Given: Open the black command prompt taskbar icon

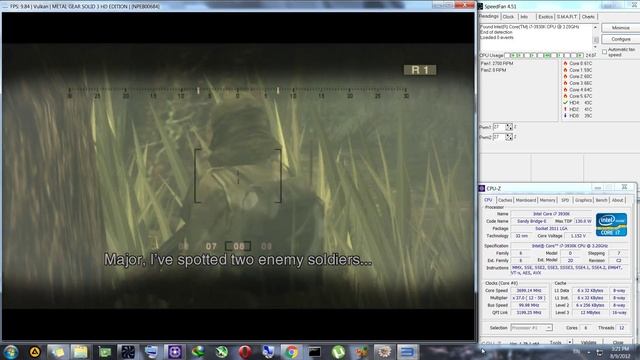Looking at the screenshot, I should pos(314,352).
